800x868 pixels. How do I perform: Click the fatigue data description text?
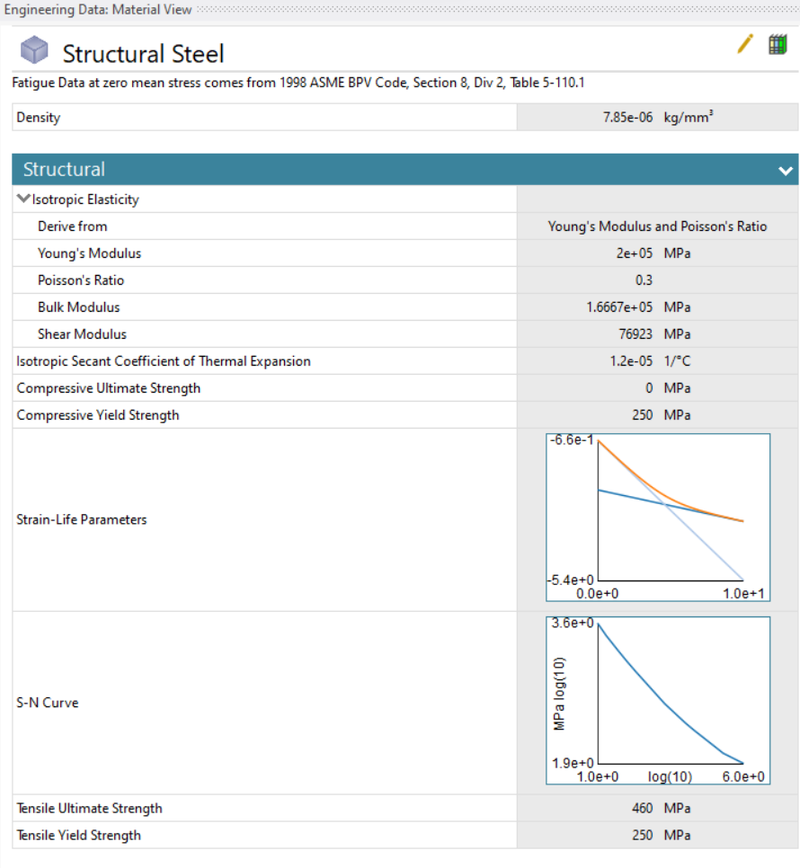click(298, 83)
